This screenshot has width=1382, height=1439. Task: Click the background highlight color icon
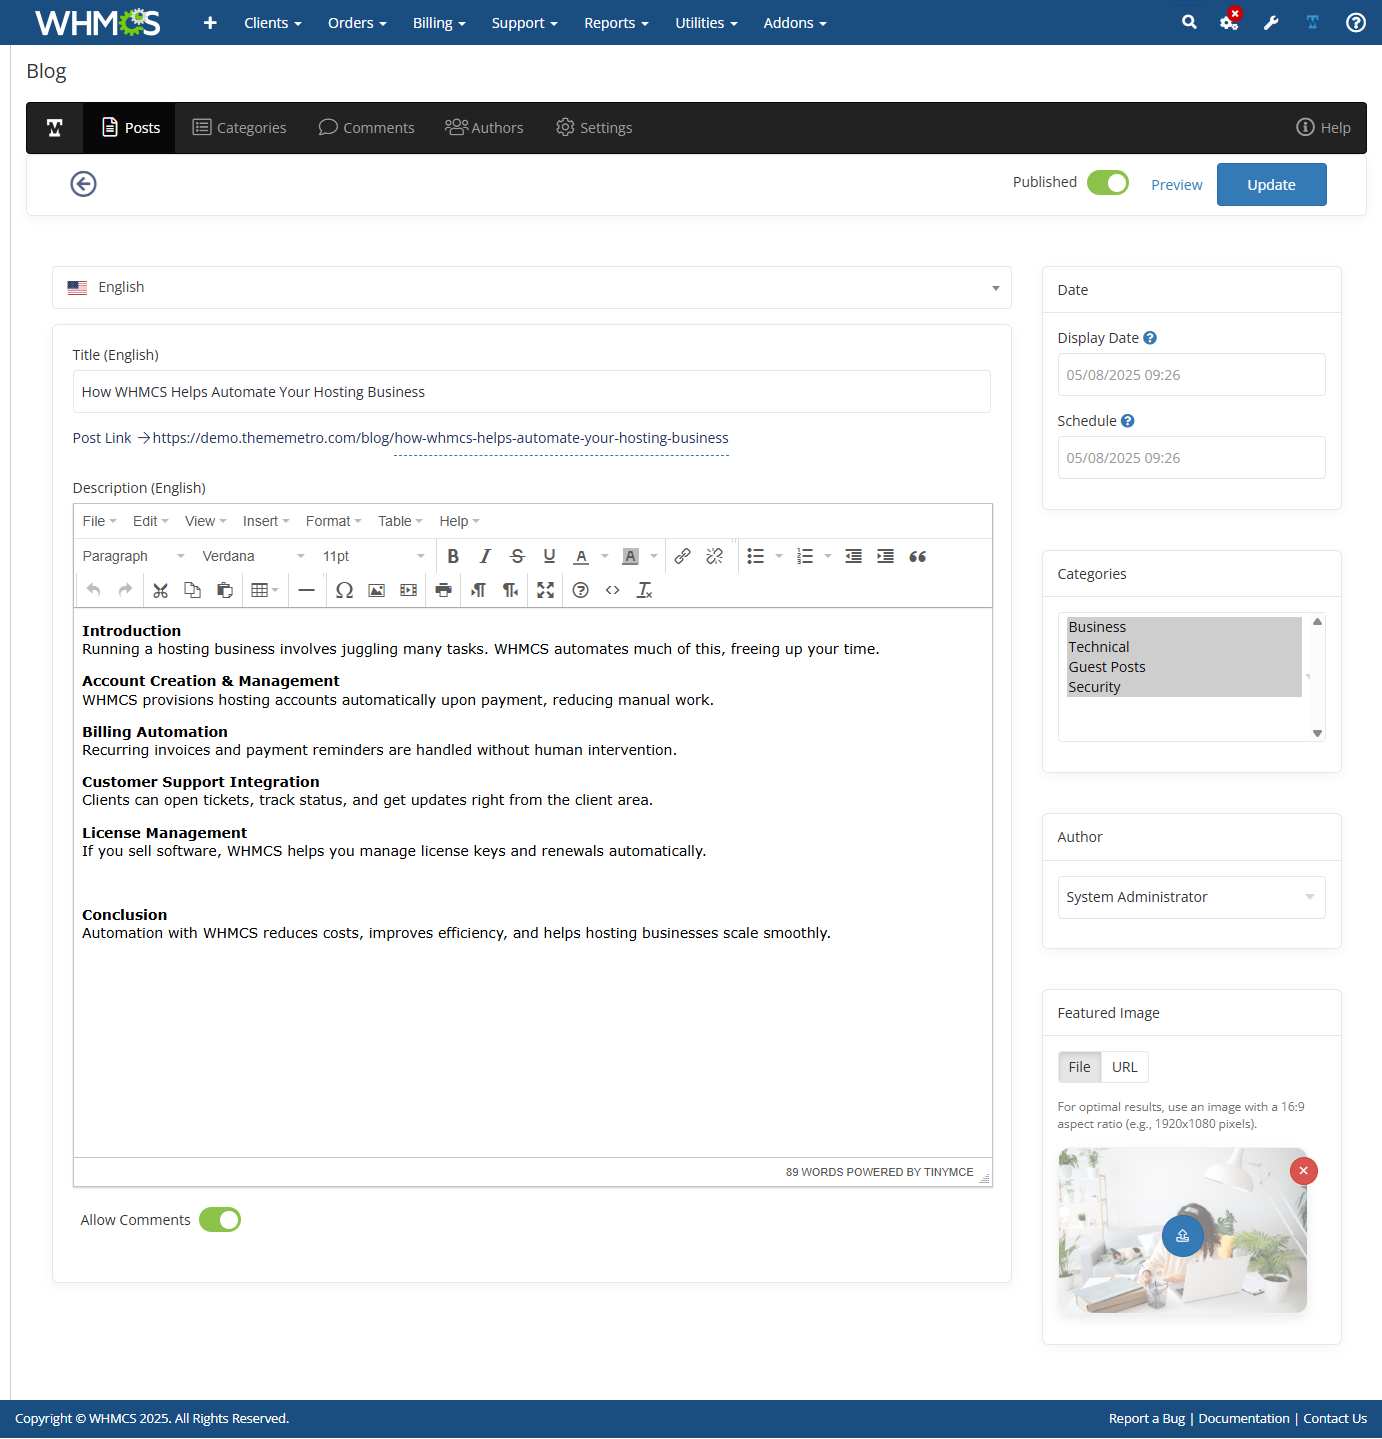[630, 556]
